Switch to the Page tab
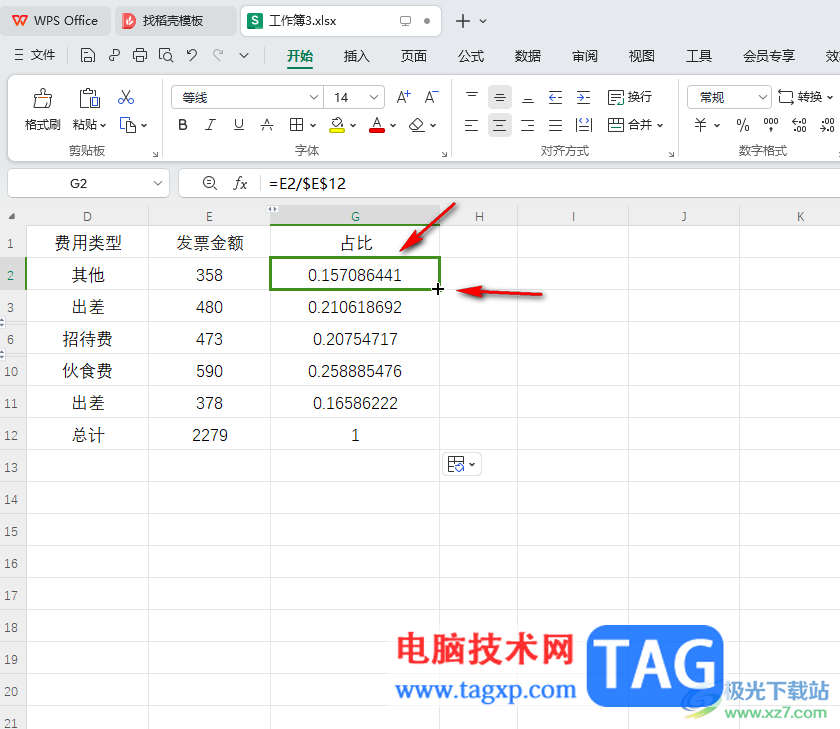Image resolution: width=840 pixels, height=729 pixels. tap(414, 56)
